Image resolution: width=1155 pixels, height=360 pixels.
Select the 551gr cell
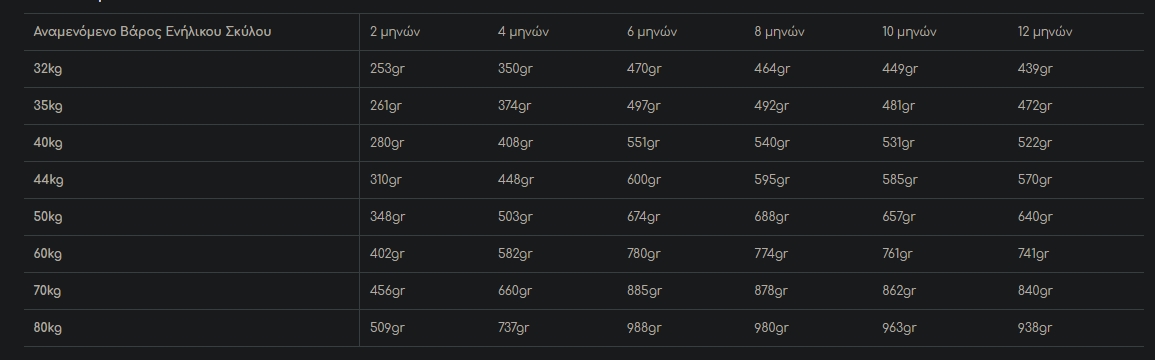pyautogui.click(x=643, y=143)
